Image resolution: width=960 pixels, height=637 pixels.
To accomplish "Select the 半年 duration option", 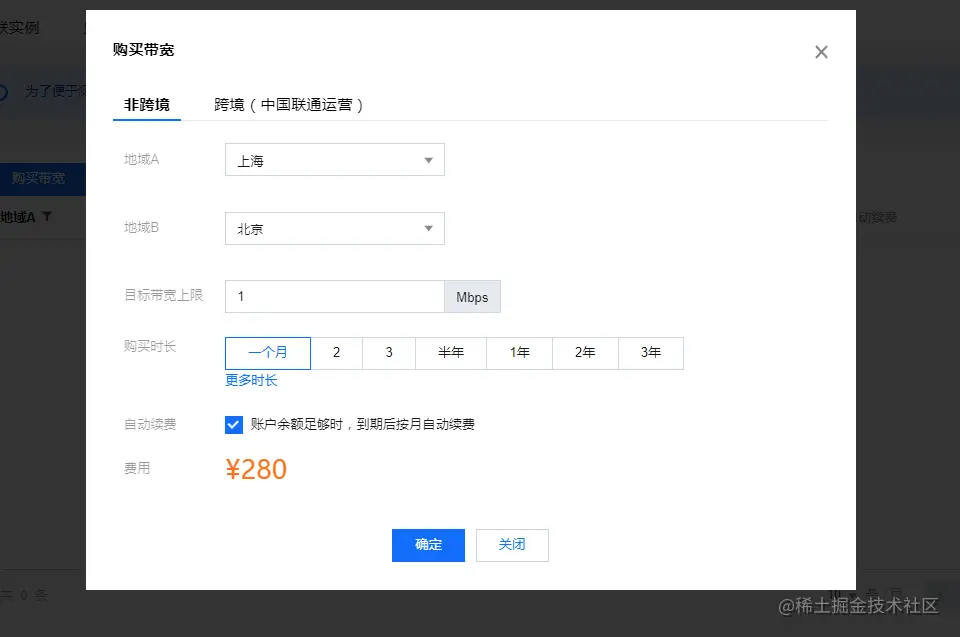I will [451, 353].
